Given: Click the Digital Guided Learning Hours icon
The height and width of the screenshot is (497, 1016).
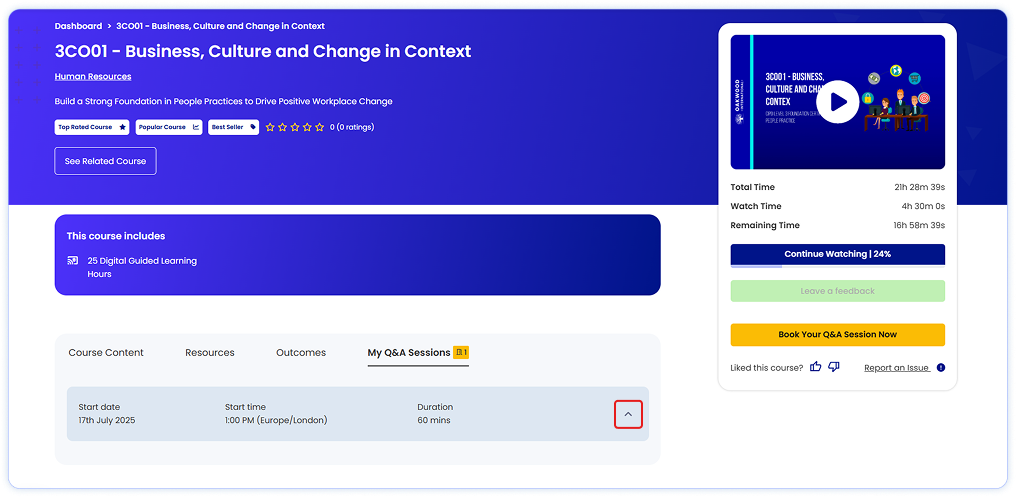Looking at the screenshot, I should point(73,260).
